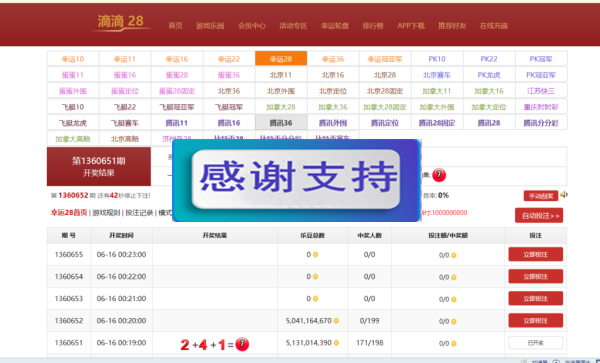Viewport: 600px width, 363px height.
Task: Open the 幸运28首页 link
Action: [x=69, y=213]
